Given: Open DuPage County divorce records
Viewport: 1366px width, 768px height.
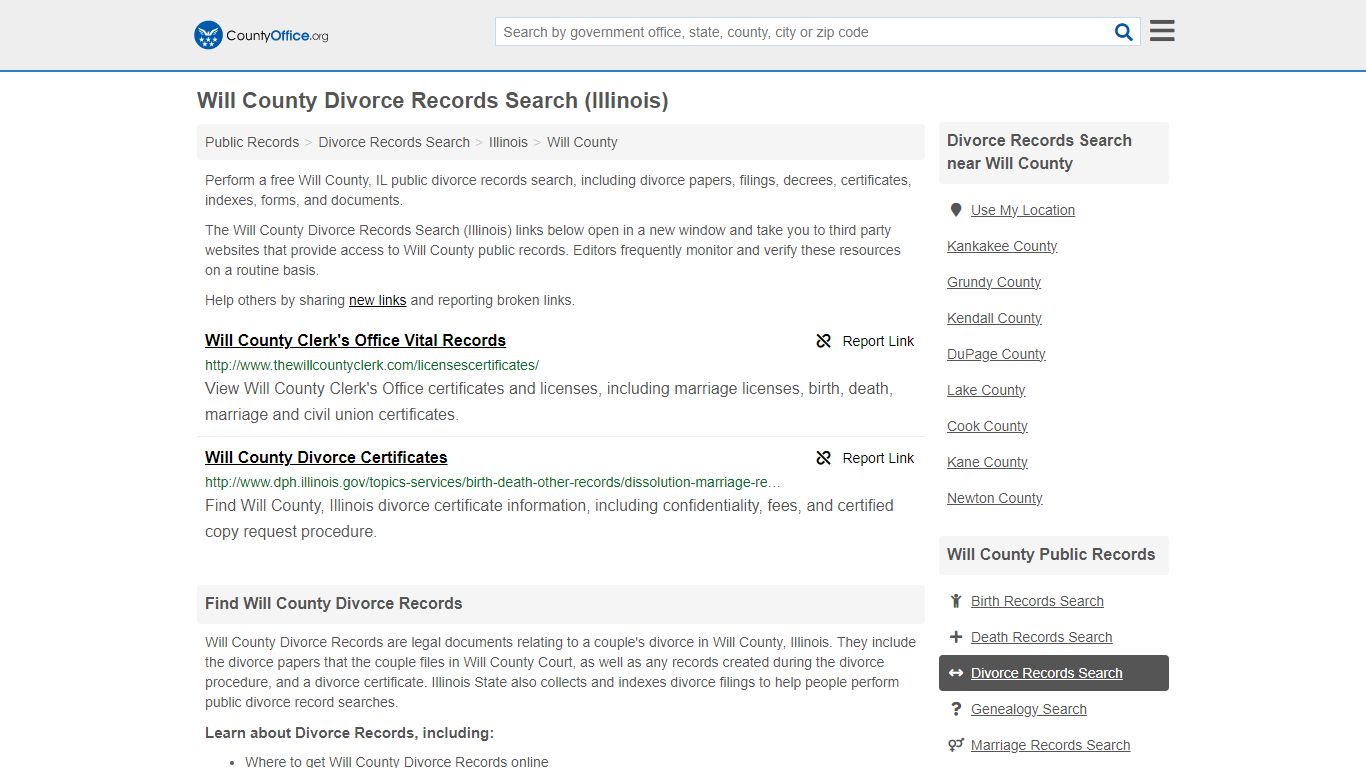Looking at the screenshot, I should pos(996,354).
